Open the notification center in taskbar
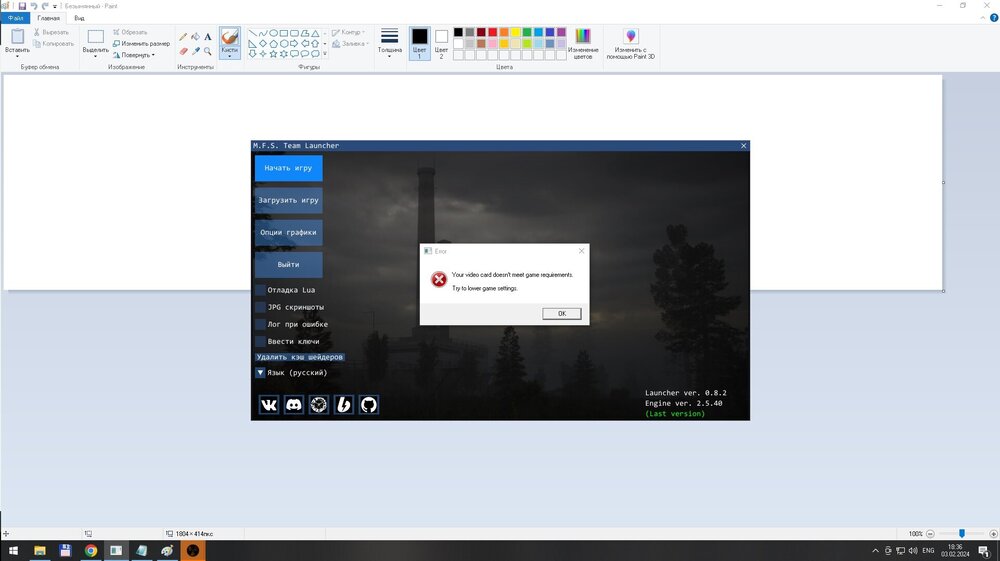Screen dimensions: 1000x561 pos(984,551)
